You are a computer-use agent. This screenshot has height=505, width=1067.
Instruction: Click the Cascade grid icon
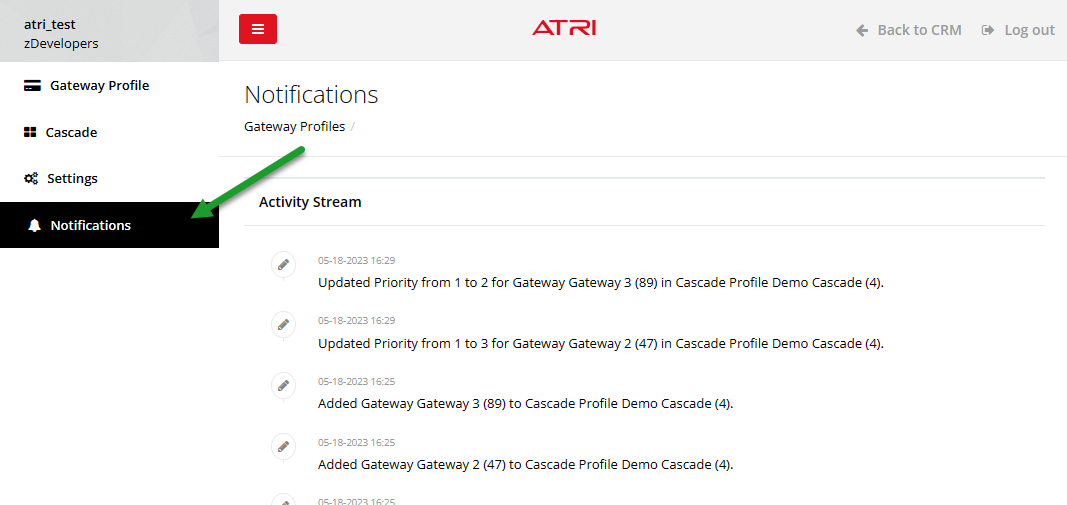coord(30,132)
